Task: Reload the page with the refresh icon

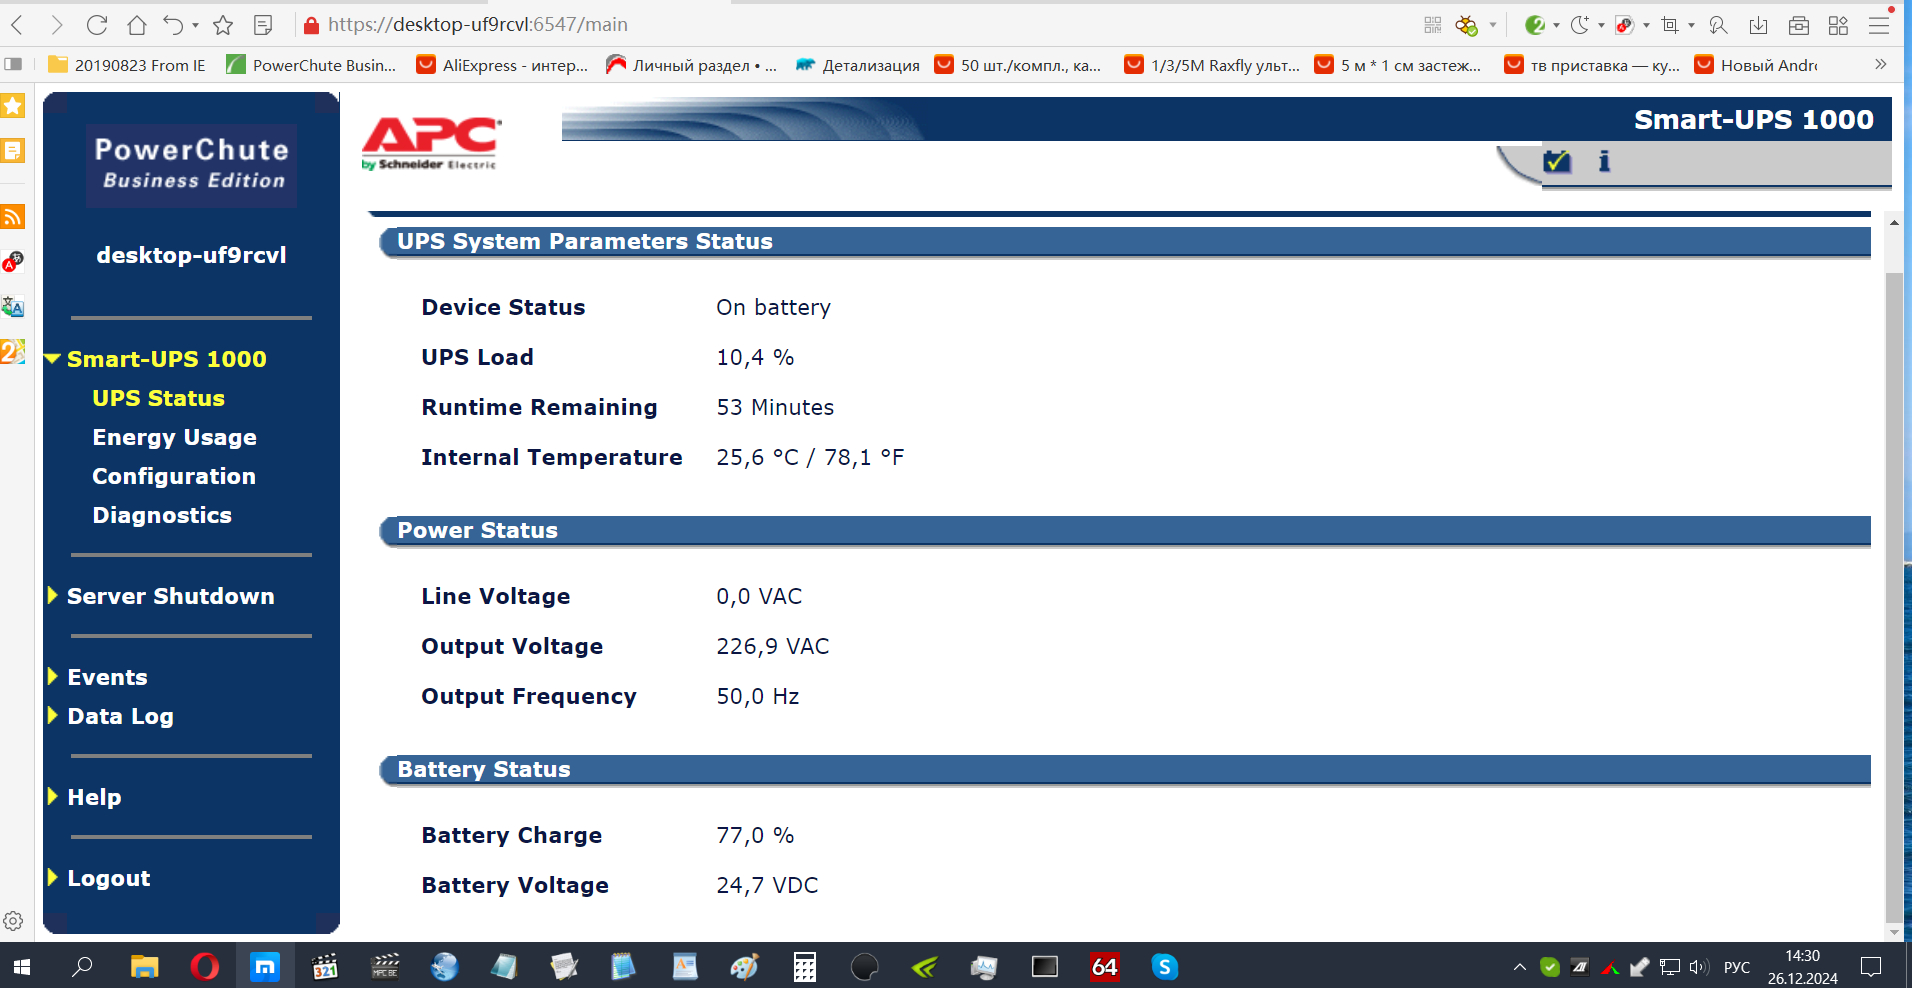Action: (x=97, y=25)
